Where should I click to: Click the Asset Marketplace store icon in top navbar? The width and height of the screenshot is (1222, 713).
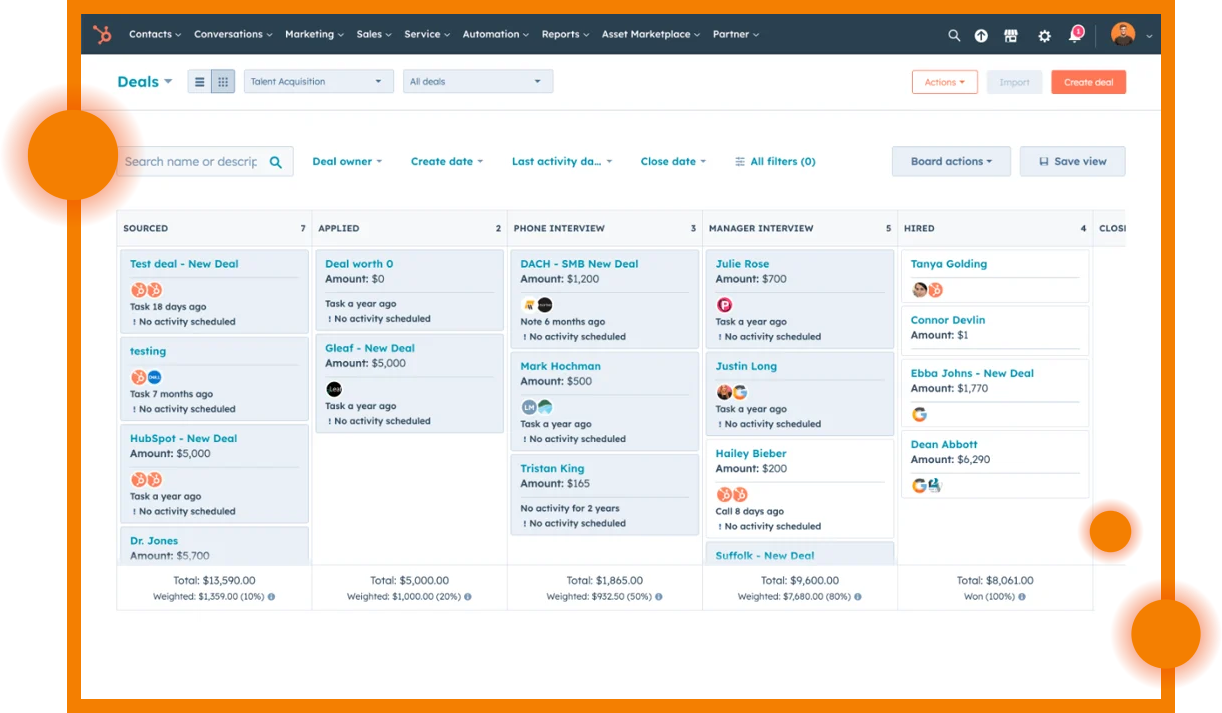tap(1011, 34)
